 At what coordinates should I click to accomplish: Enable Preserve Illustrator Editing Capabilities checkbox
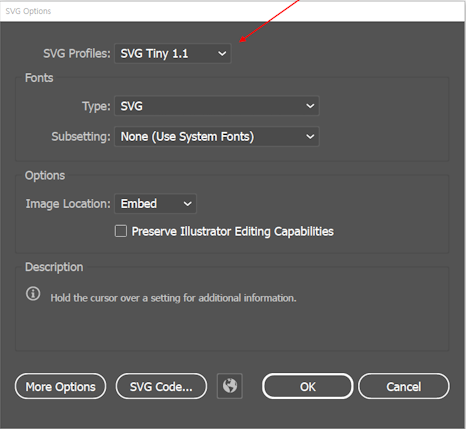pos(121,231)
